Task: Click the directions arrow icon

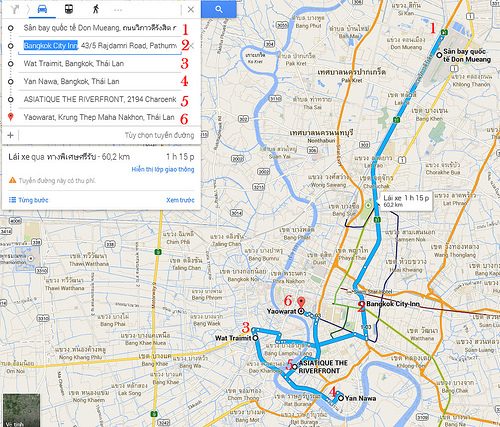Action: click(x=15, y=9)
